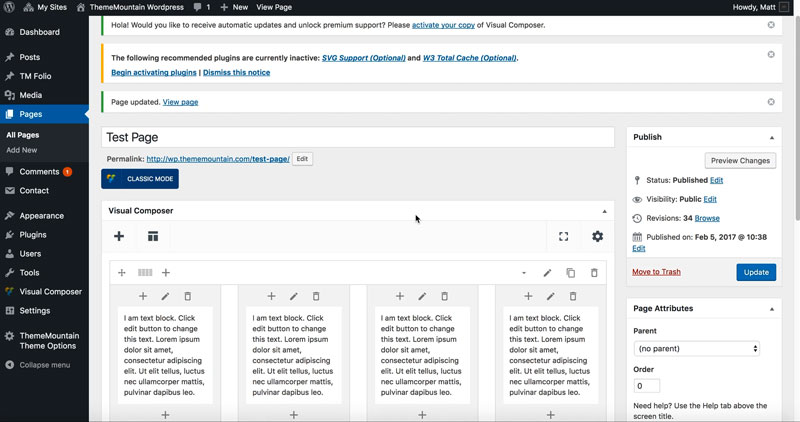800x422 pixels.
Task: Click the Order input field
Action: [646, 386]
